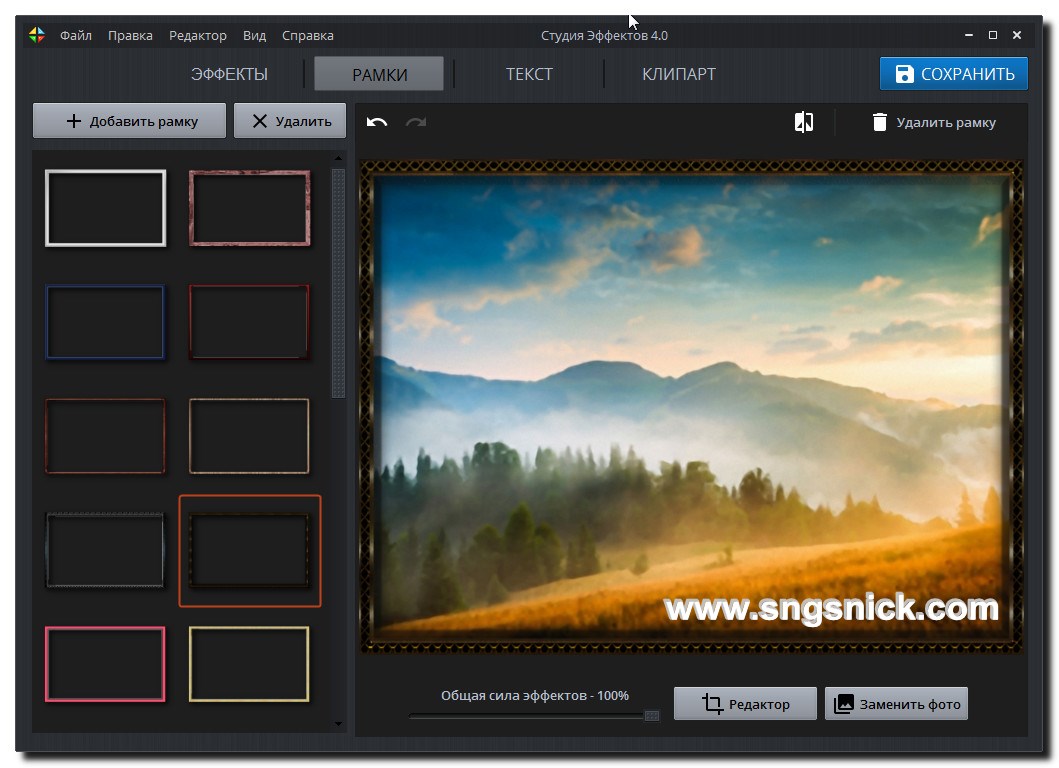Click the frame list scrollbar thumb
The image size is (1059, 768).
338,283
